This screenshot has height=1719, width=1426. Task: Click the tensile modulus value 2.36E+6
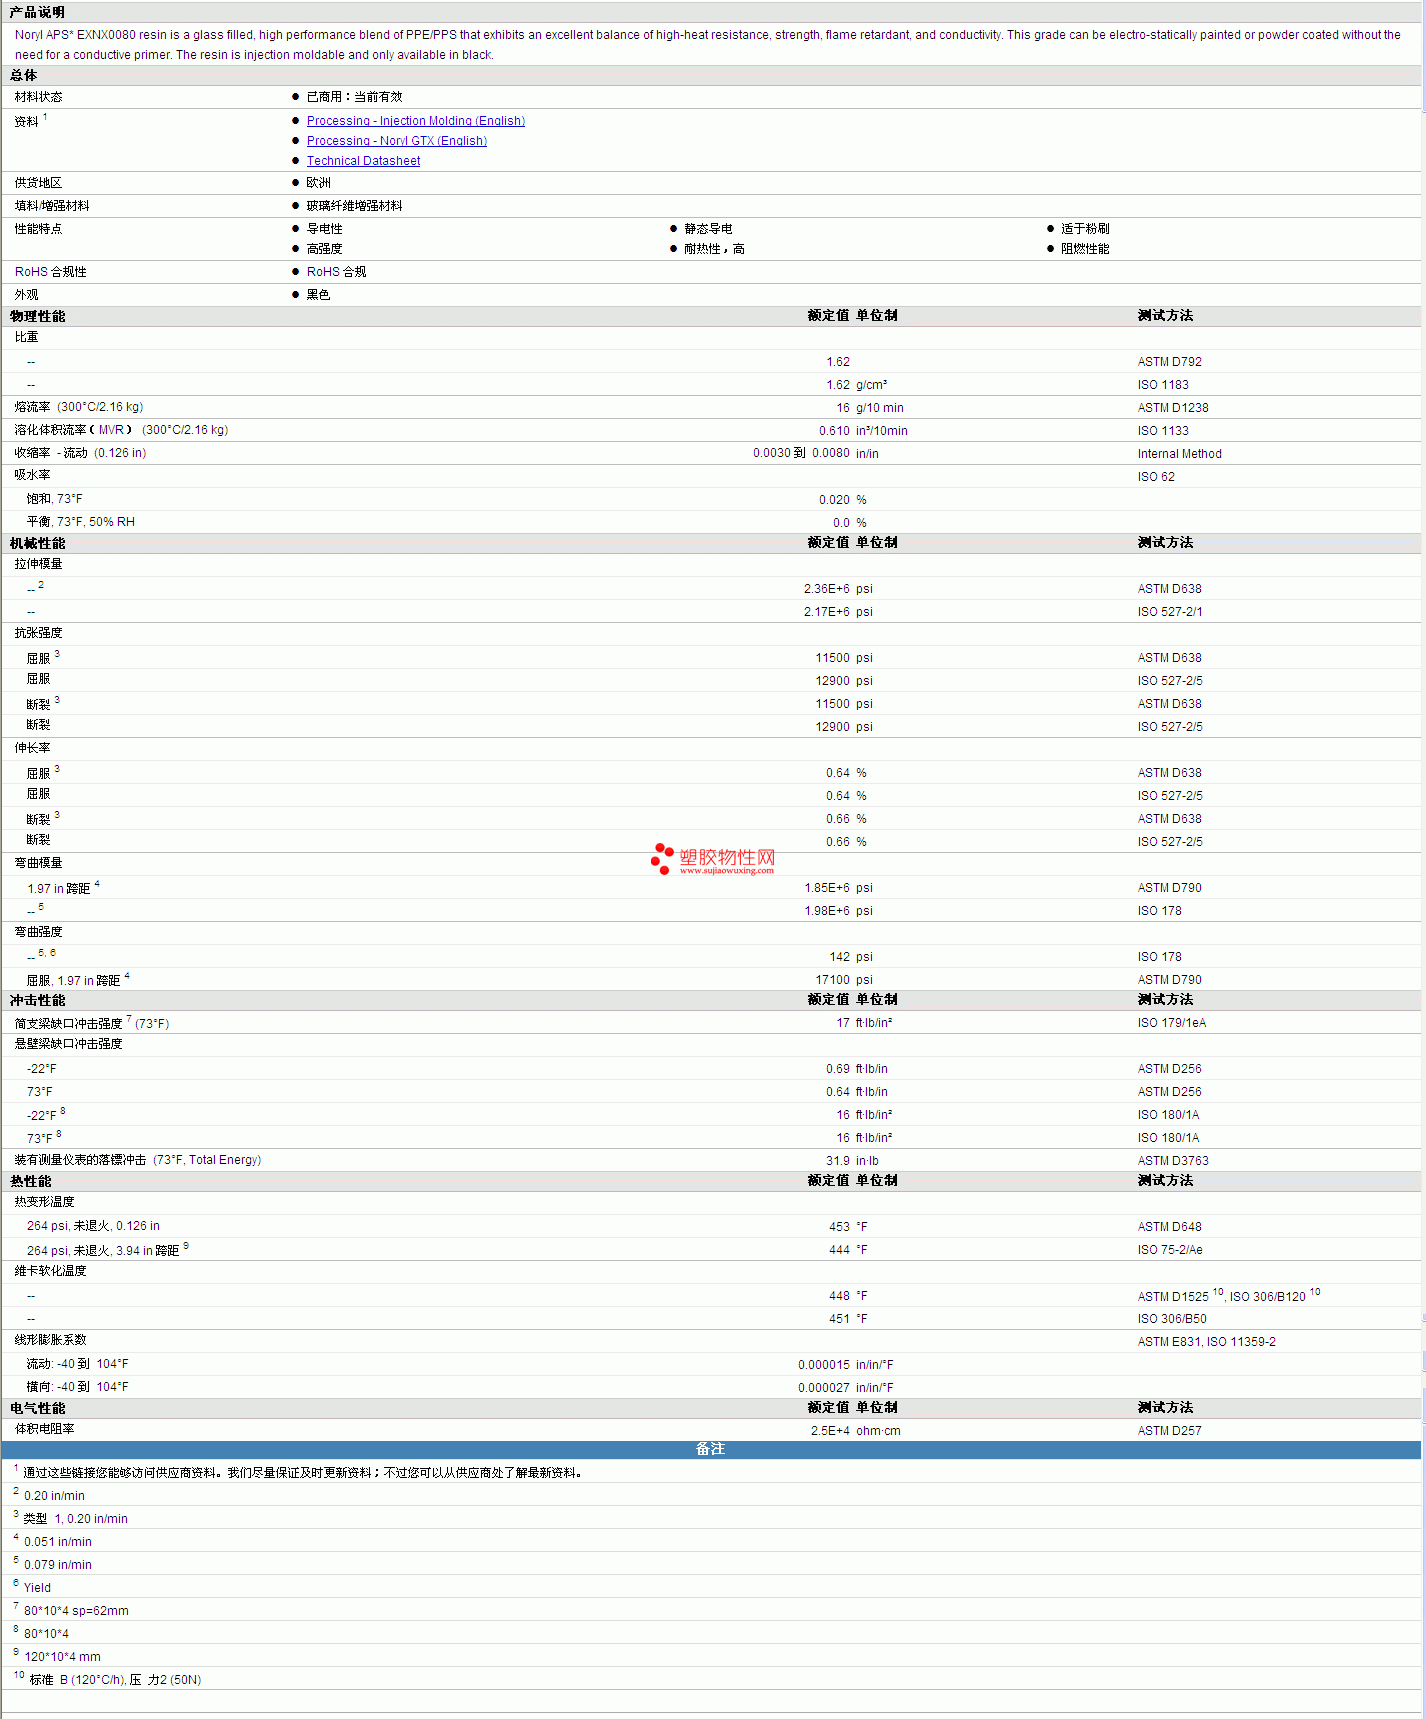[826, 589]
